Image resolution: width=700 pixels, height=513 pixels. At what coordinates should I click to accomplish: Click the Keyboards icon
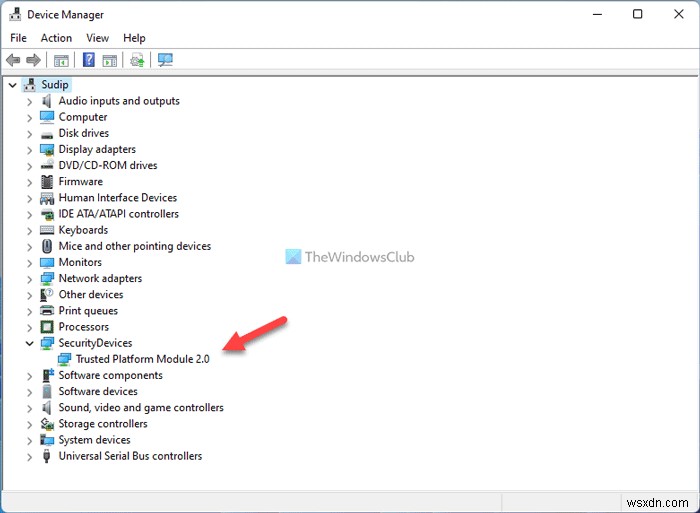coord(47,230)
